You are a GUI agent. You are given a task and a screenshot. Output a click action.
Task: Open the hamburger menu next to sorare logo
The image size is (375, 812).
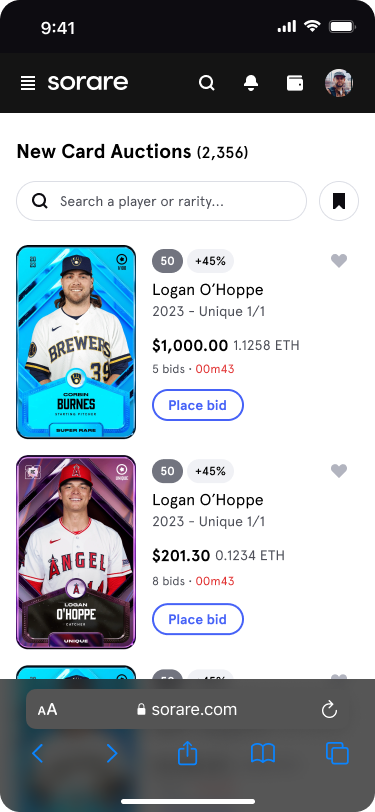pyautogui.click(x=28, y=83)
